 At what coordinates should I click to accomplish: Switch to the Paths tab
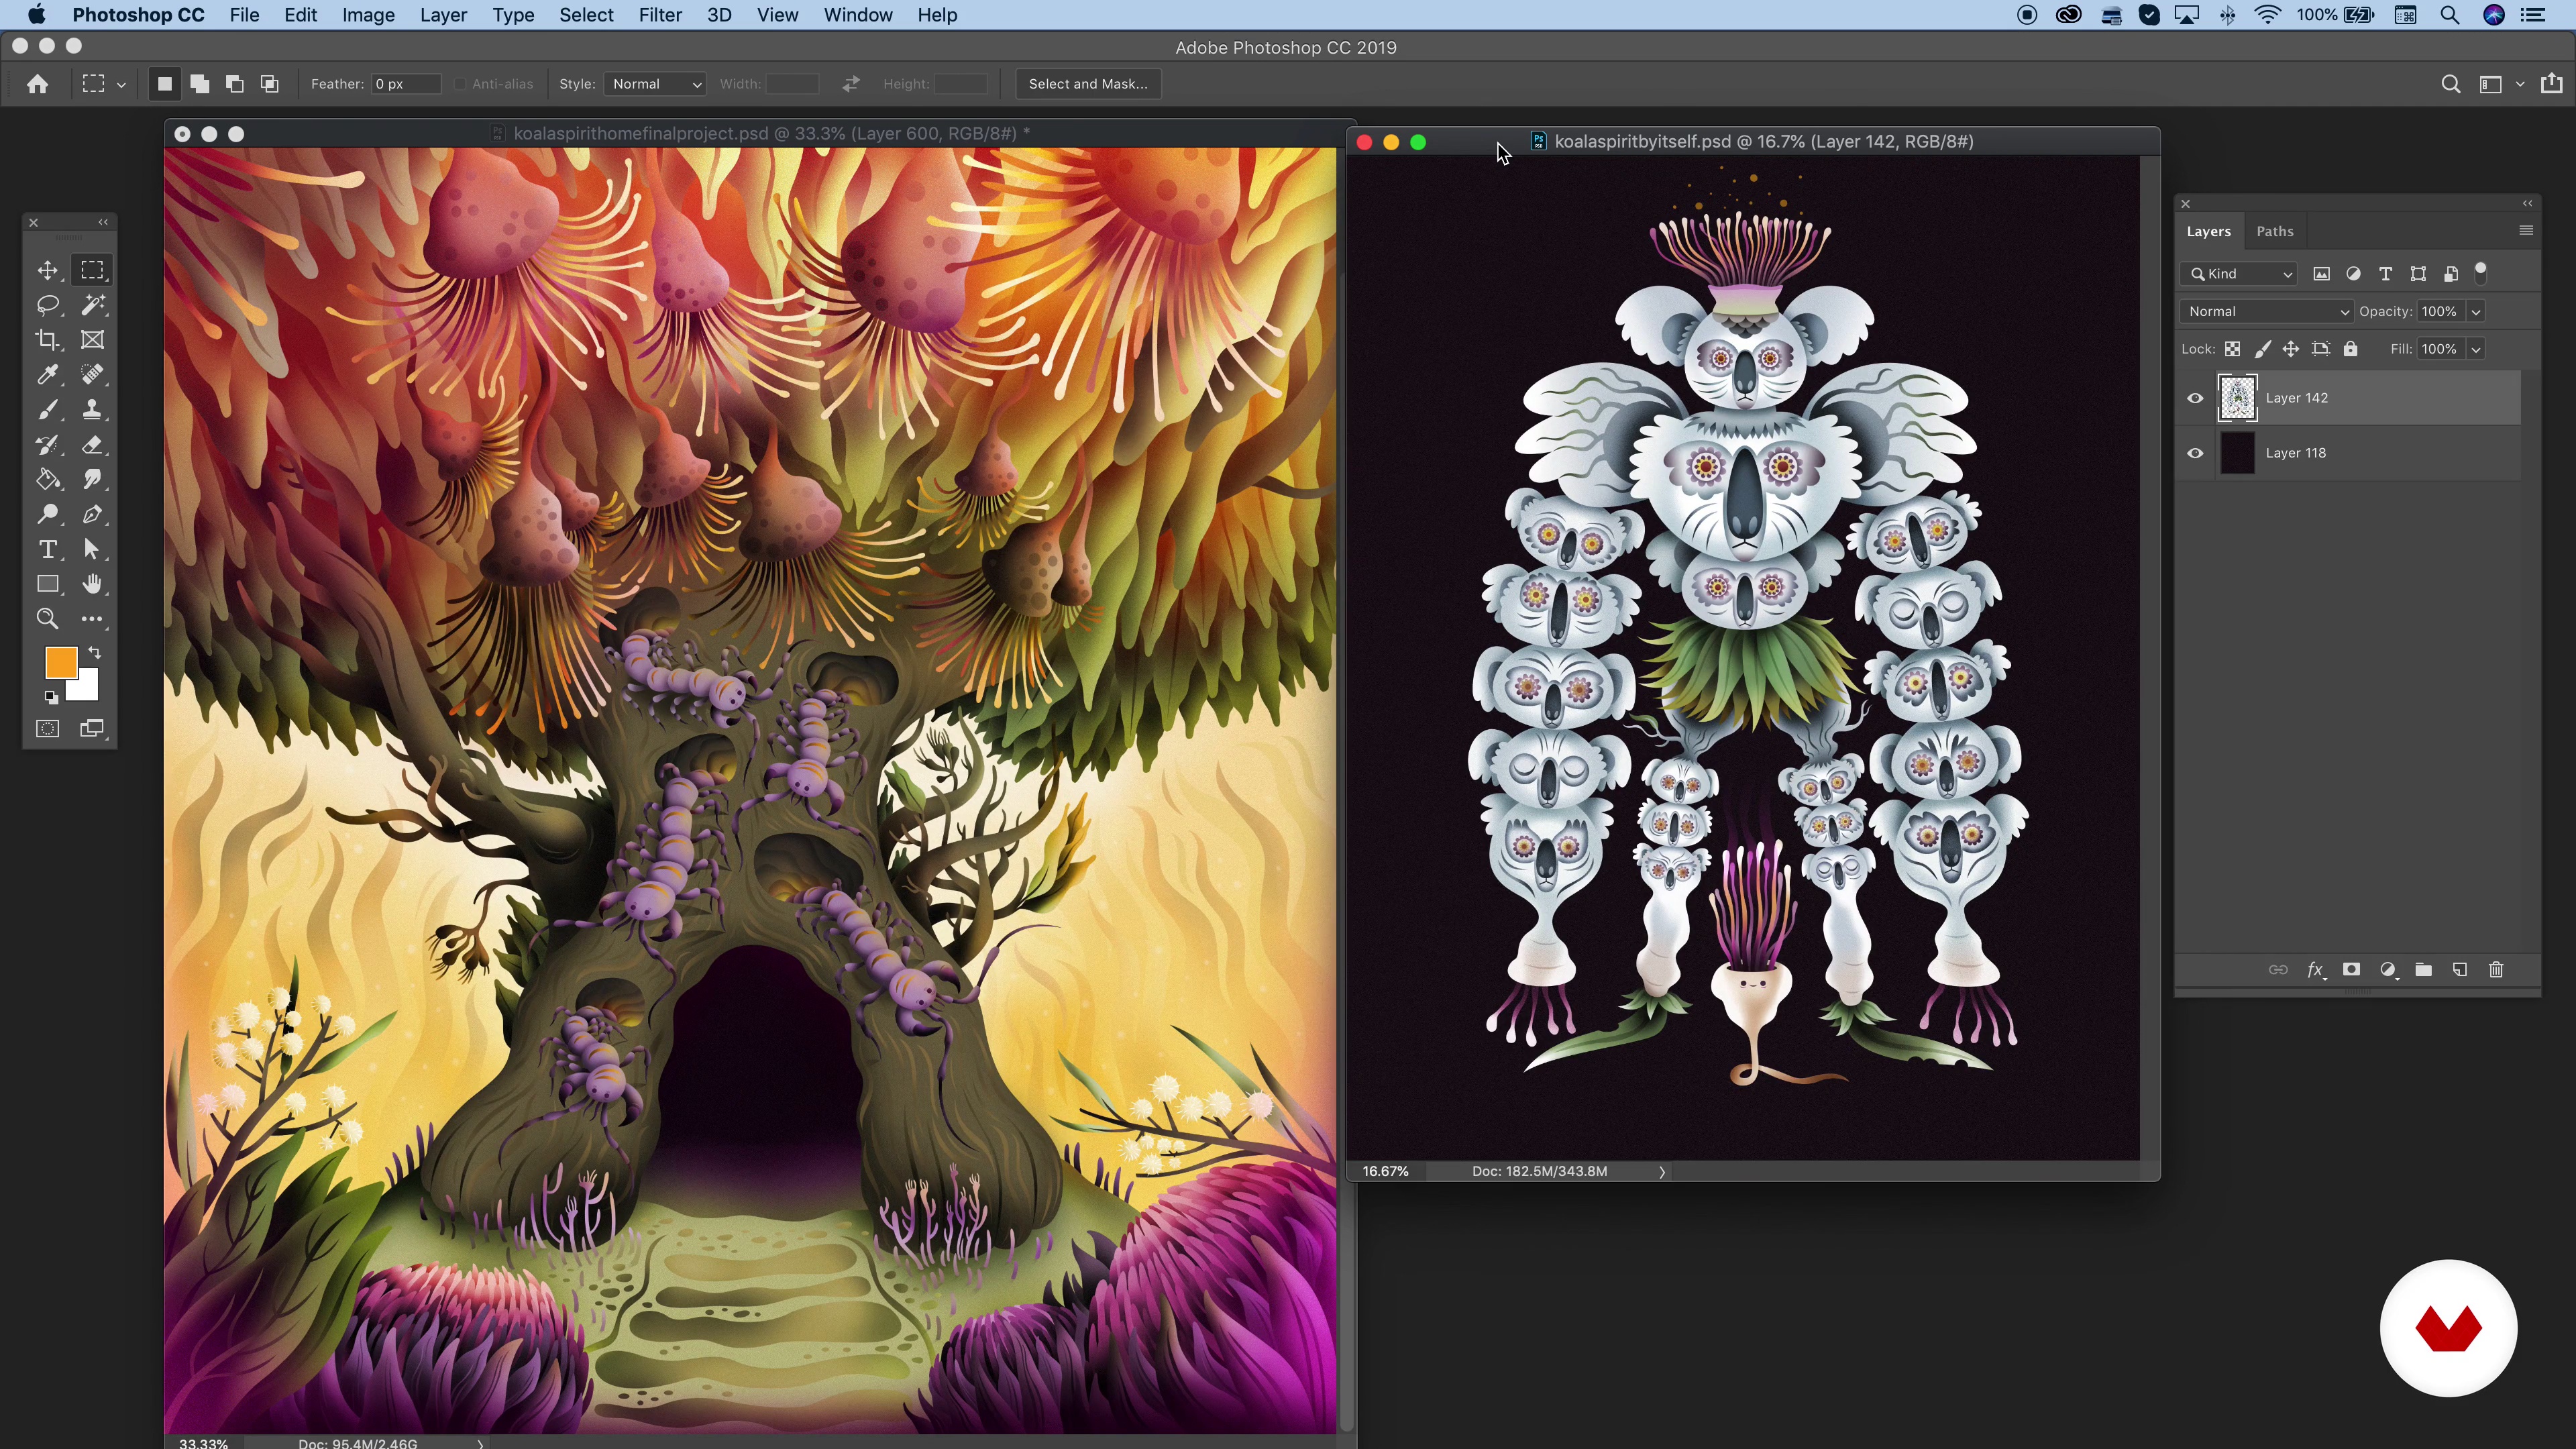point(2274,231)
